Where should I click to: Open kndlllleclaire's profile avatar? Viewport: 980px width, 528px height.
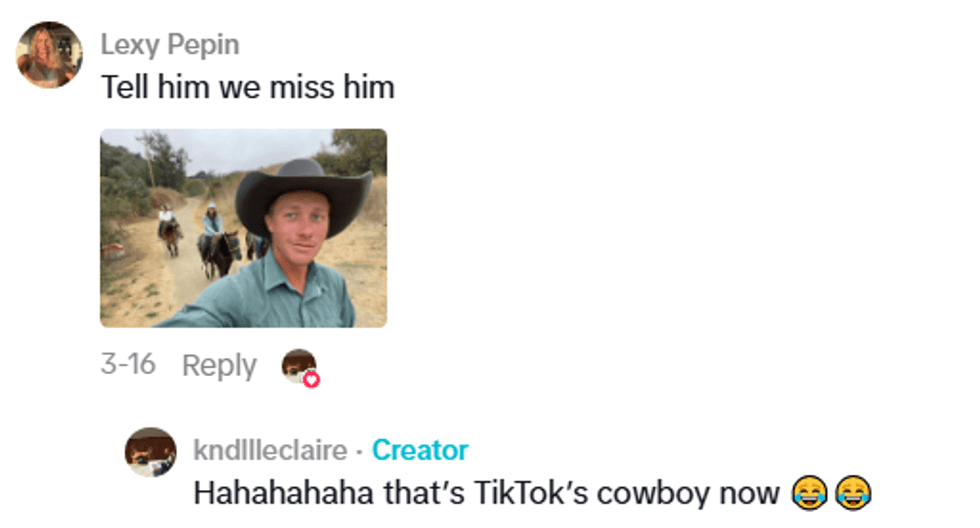pos(151,452)
